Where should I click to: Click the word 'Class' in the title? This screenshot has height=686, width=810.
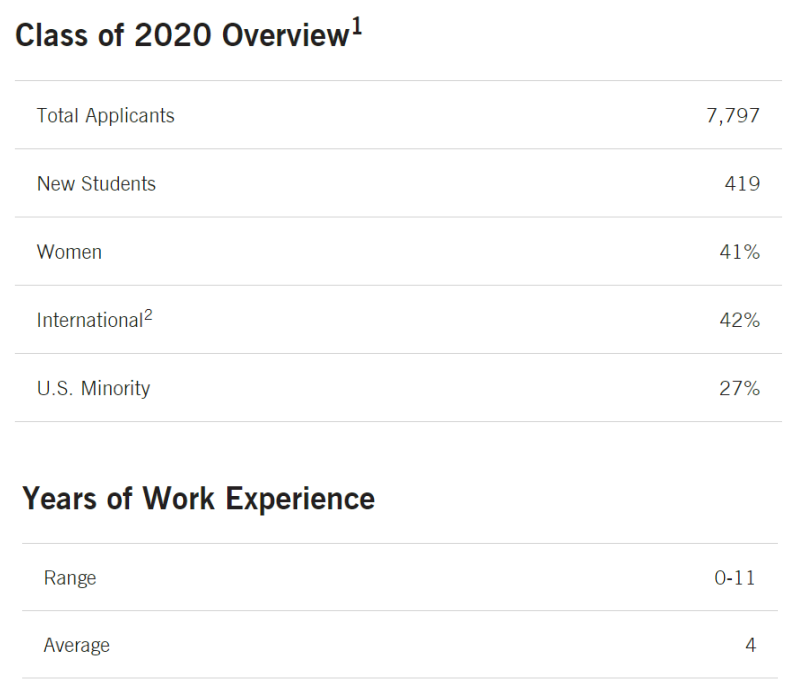coord(52,36)
